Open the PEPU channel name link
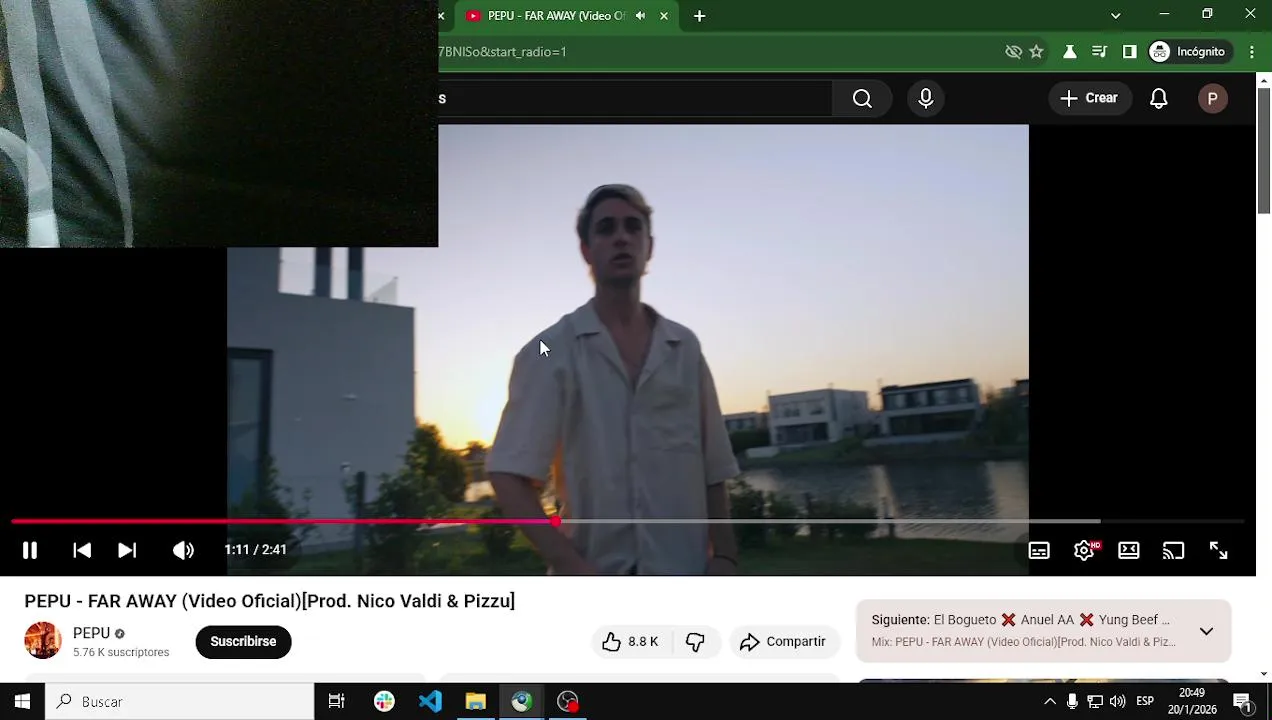This screenshot has height=720, width=1272. (91, 633)
